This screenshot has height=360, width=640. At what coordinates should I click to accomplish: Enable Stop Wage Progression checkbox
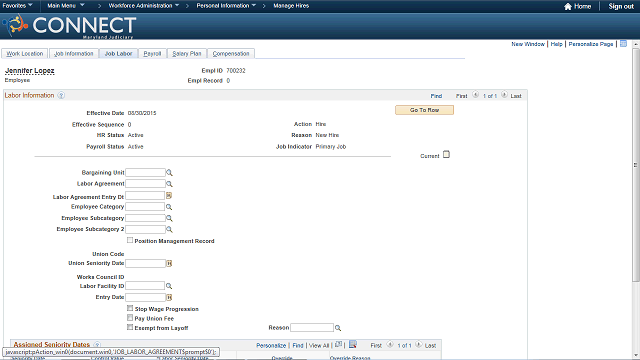(x=130, y=308)
